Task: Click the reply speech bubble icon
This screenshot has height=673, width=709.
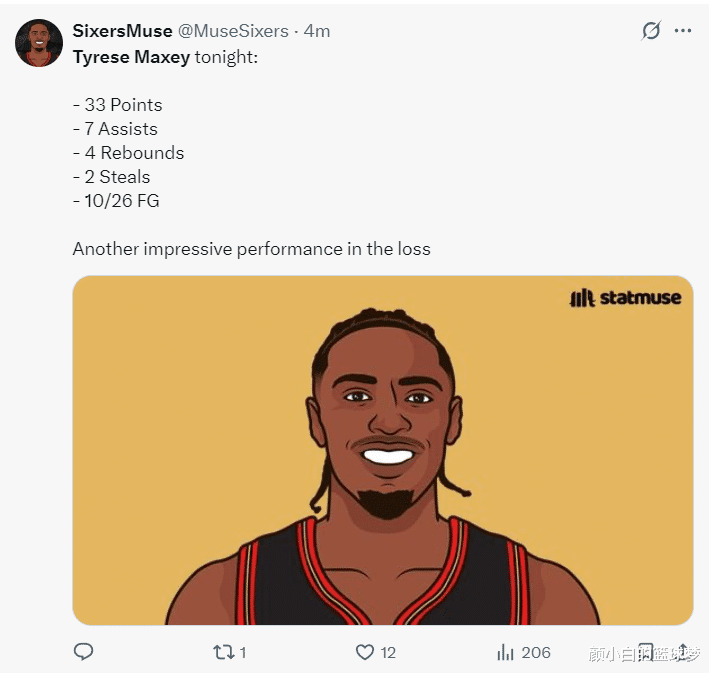Action: pyautogui.click(x=84, y=652)
